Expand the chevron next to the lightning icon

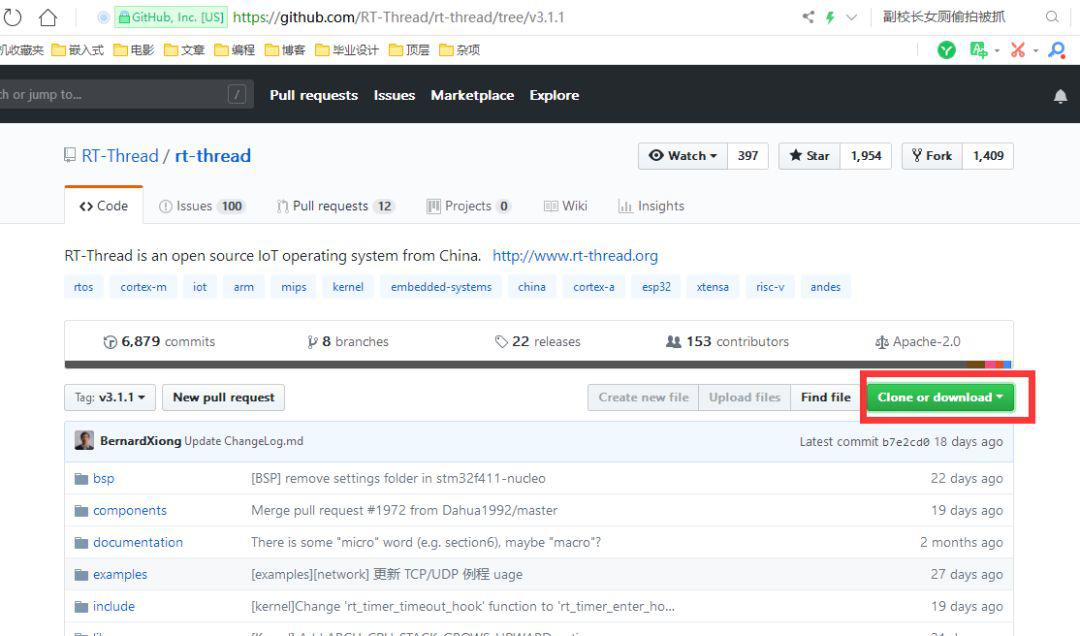click(x=851, y=17)
